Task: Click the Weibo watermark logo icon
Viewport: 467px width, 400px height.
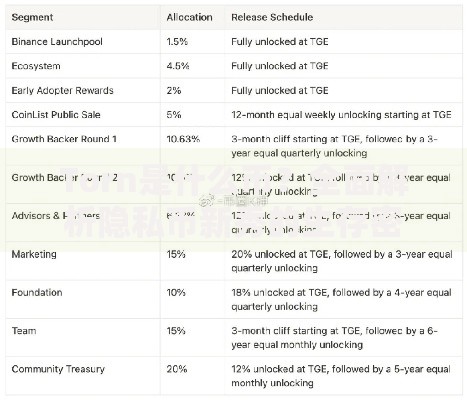Action: pyautogui.click(x=207, y=200)
